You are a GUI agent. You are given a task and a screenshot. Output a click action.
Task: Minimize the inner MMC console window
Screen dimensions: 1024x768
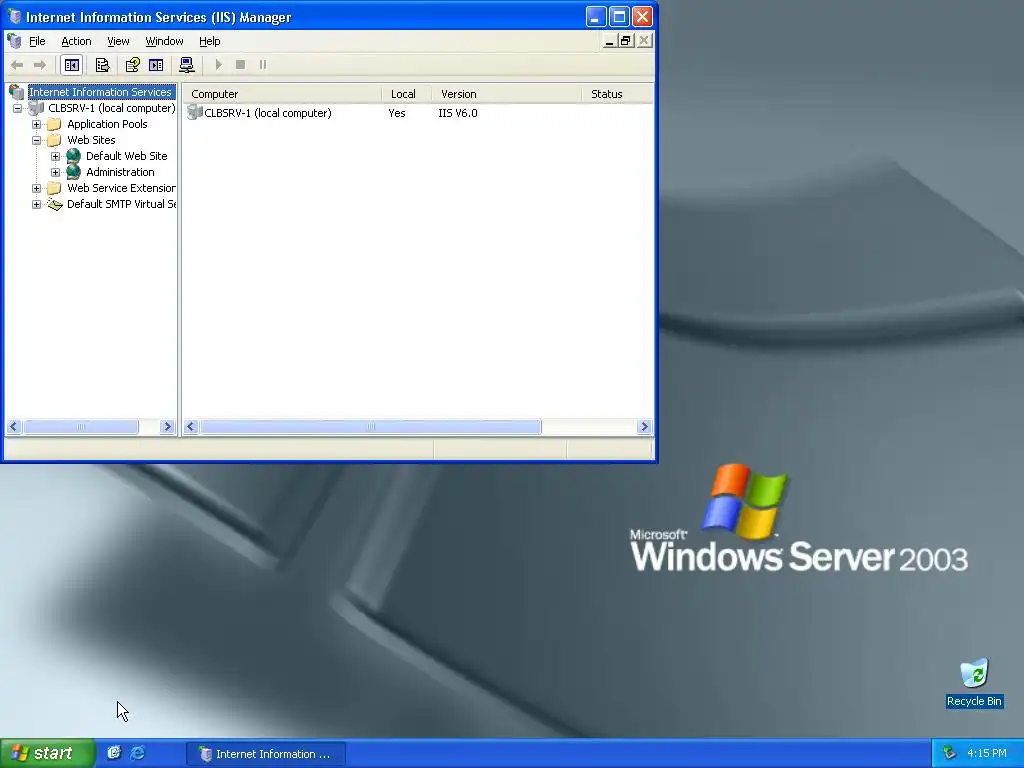[609, 40]
